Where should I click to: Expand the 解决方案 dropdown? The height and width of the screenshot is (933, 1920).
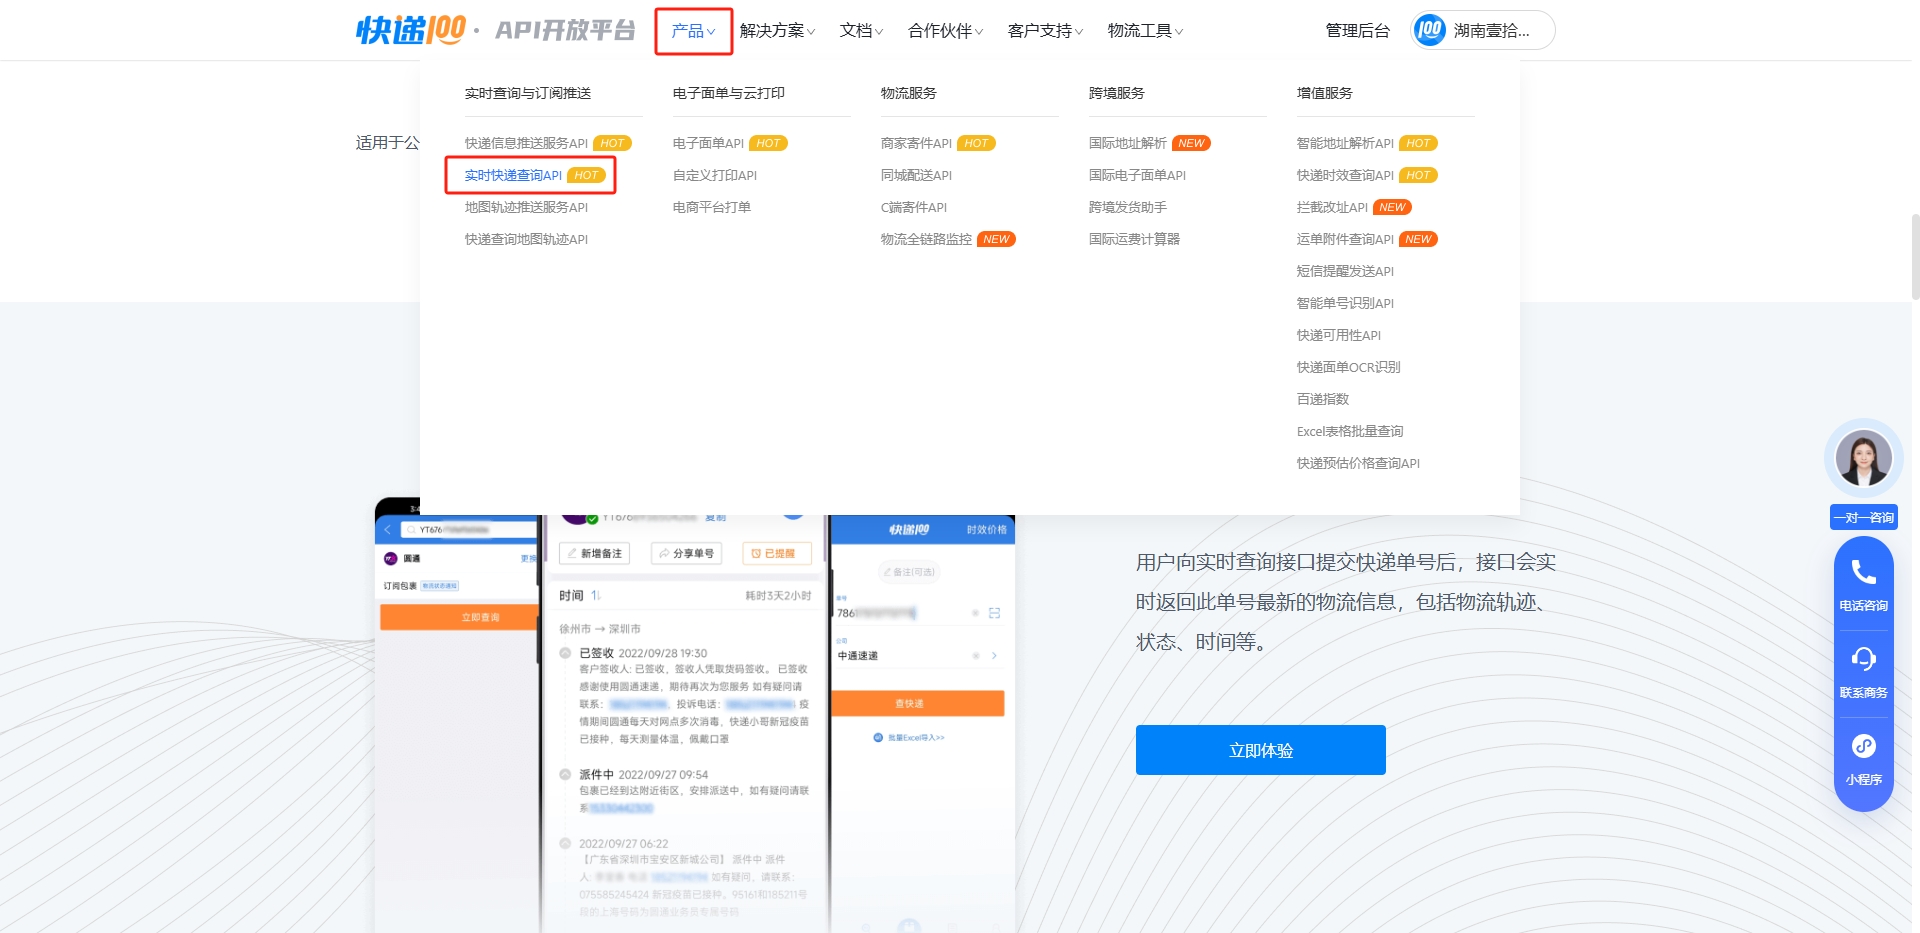[x=776, y=30]
